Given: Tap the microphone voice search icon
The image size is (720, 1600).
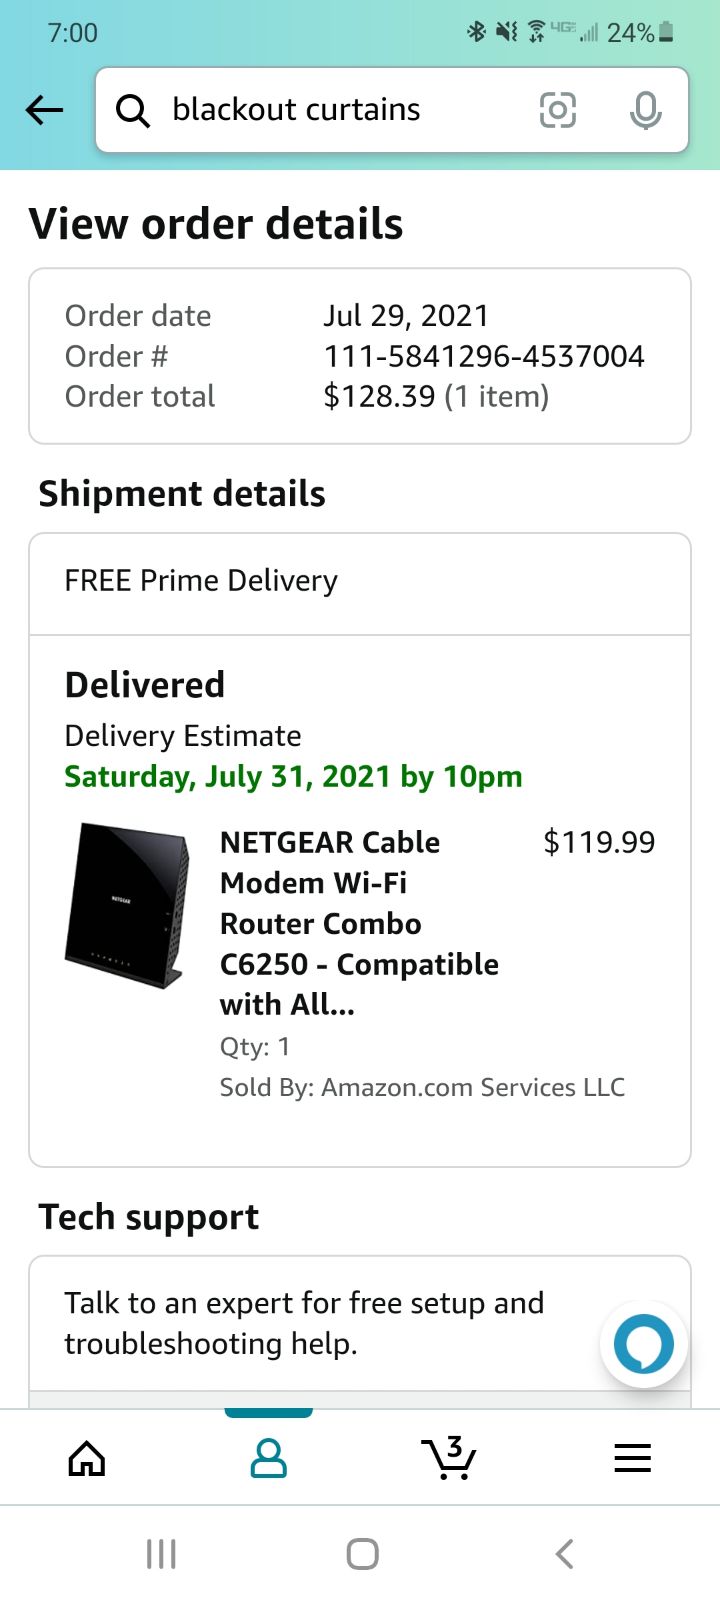Looking at the screenshot, I should tap(646, 110).
